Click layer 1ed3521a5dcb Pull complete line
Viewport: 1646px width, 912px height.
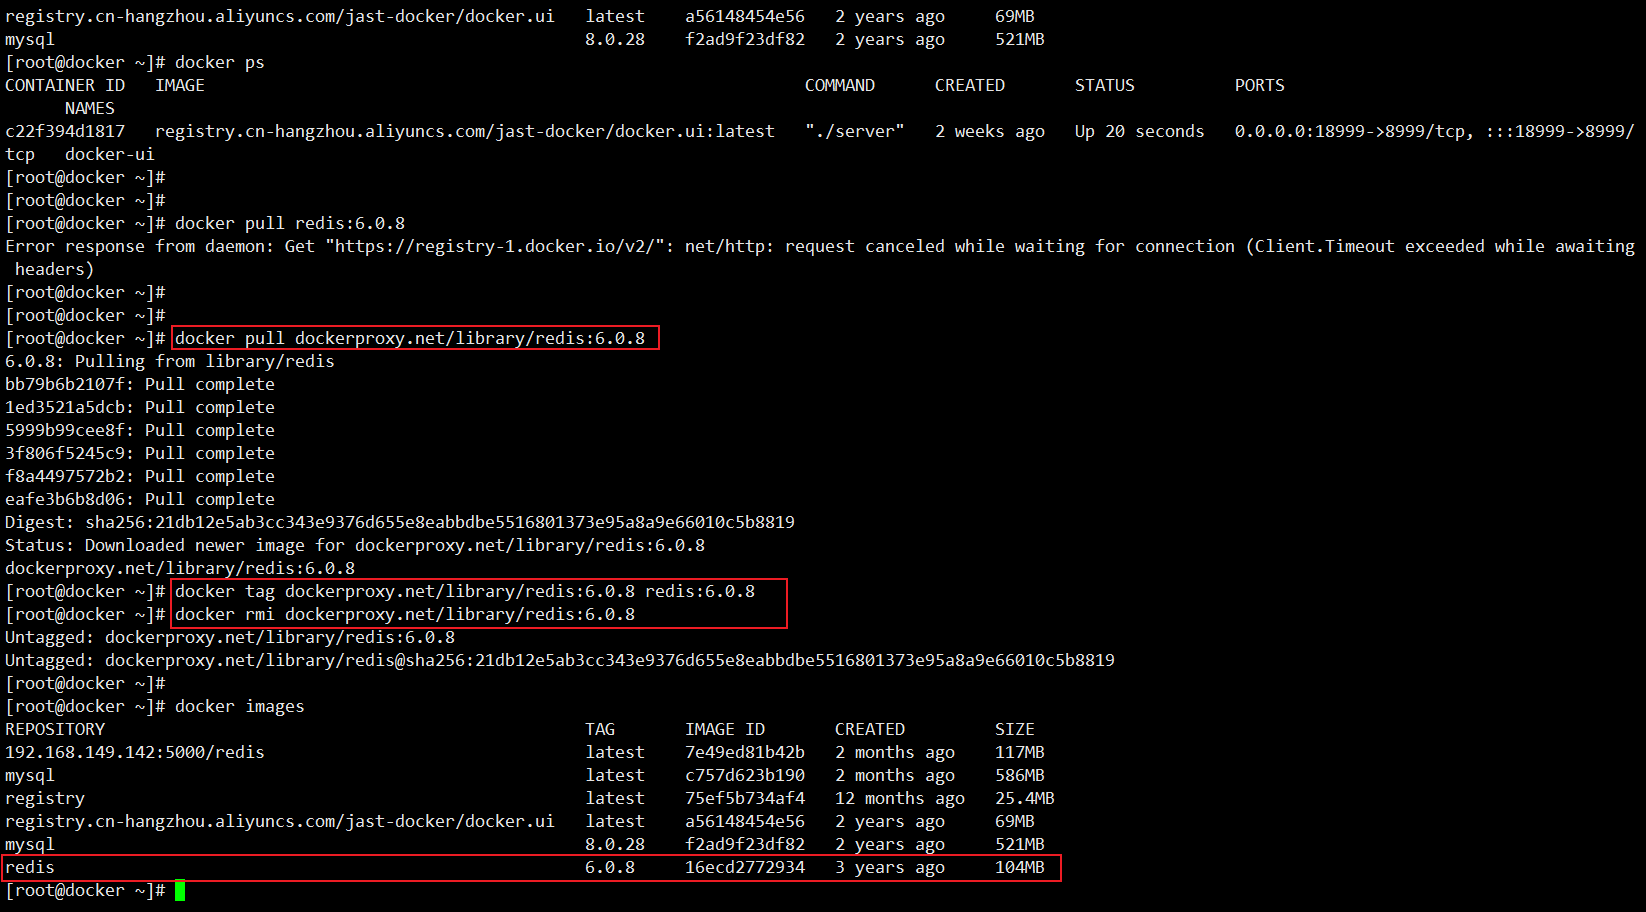tap(140, 407)
